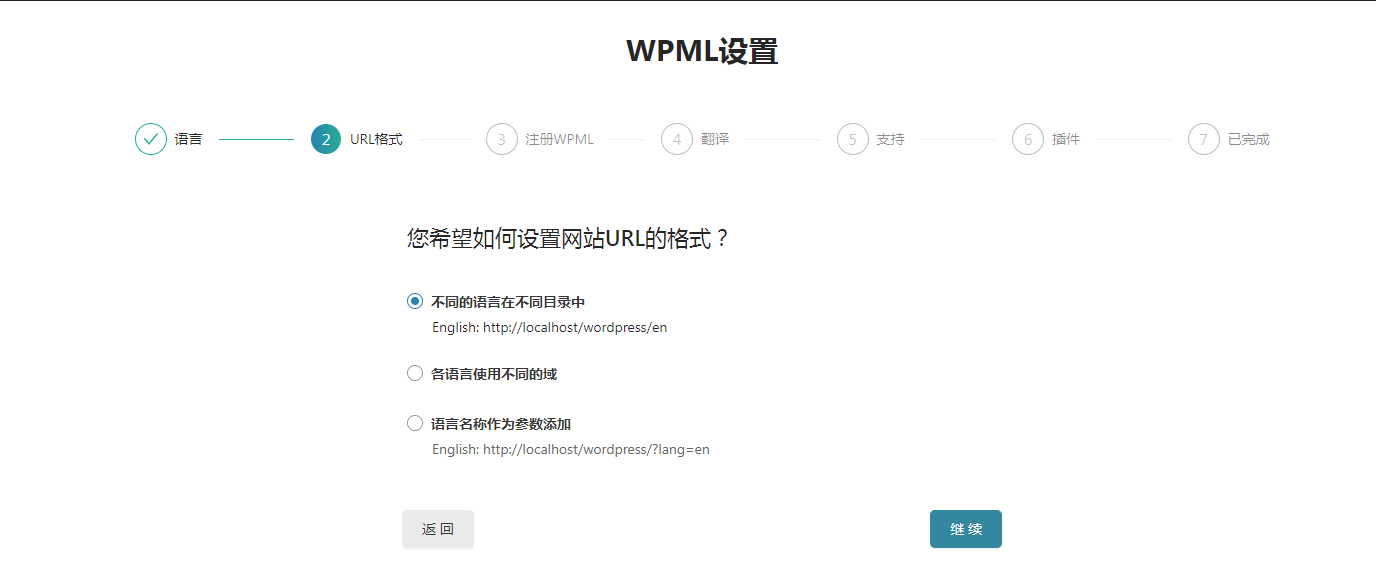The image size is (1376, 576).
Task: Open the URL格式 step label
Action: 376,139
